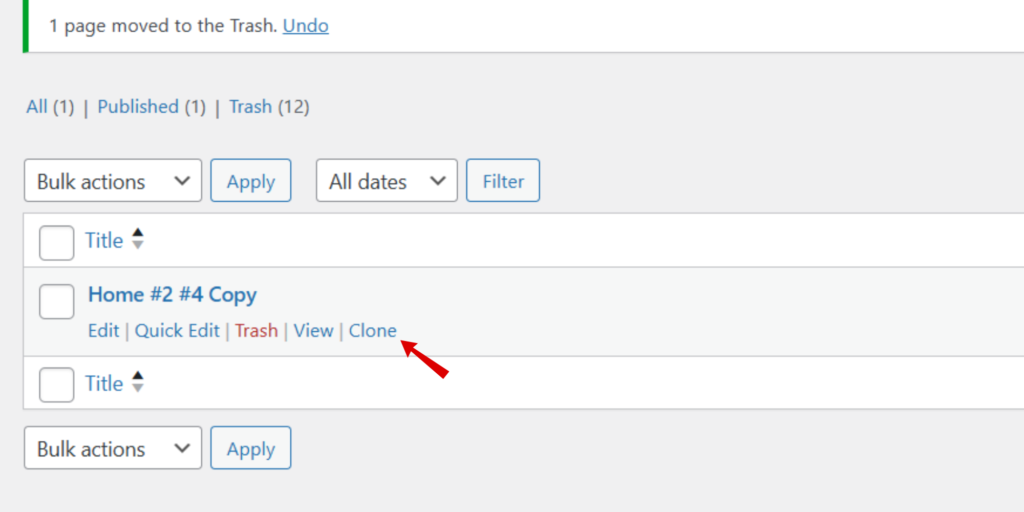Open Quick Edit for the page
The width and height of the screenshot is (1024, 512).
click(x=177, y=330)
